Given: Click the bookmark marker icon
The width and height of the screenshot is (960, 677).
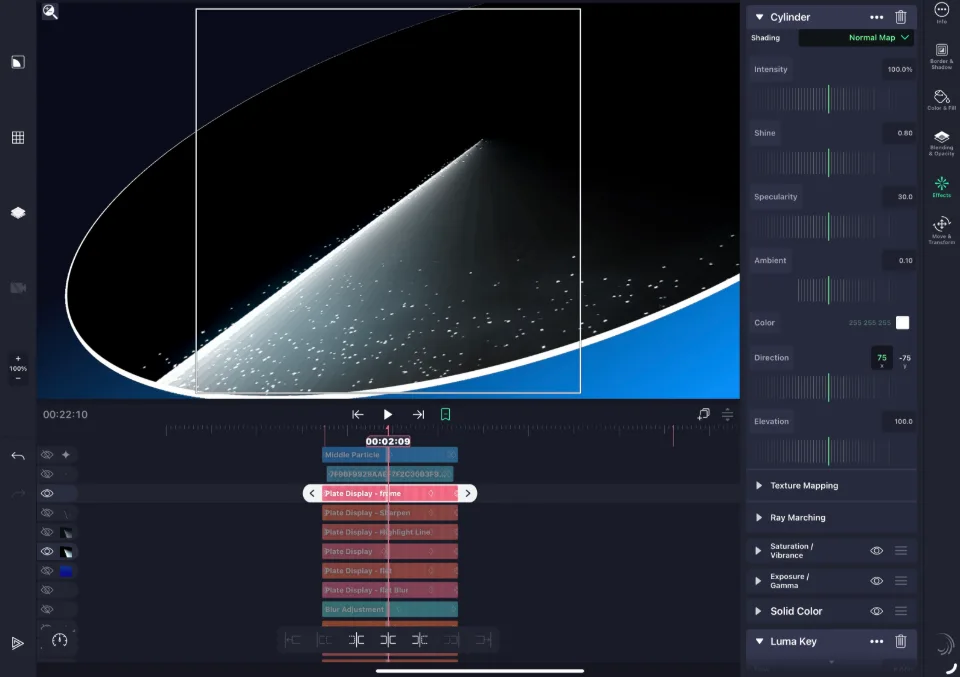Looking at the screenshot, I should coord(446,414).
